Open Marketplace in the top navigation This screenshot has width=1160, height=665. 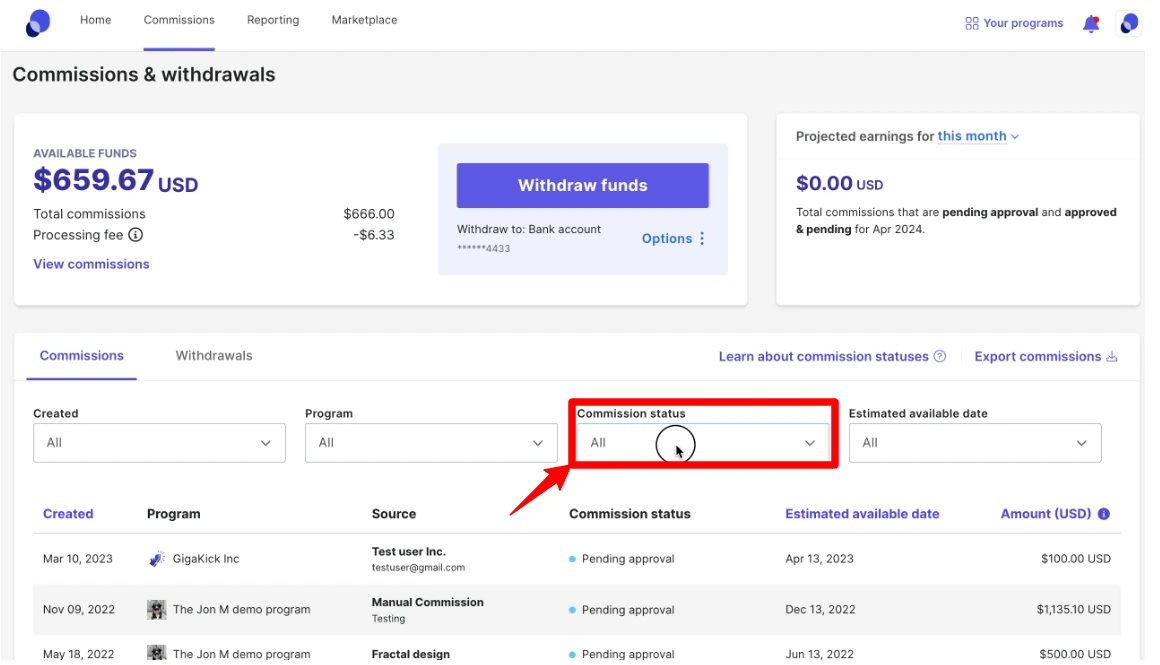364,20
